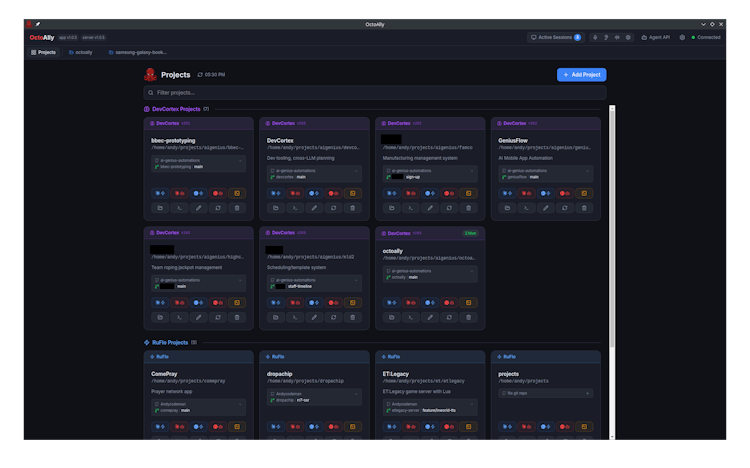Screen dimensions: 750x468
Task: Focus the Filter projects search field
Action: click(x=374, y=93)
